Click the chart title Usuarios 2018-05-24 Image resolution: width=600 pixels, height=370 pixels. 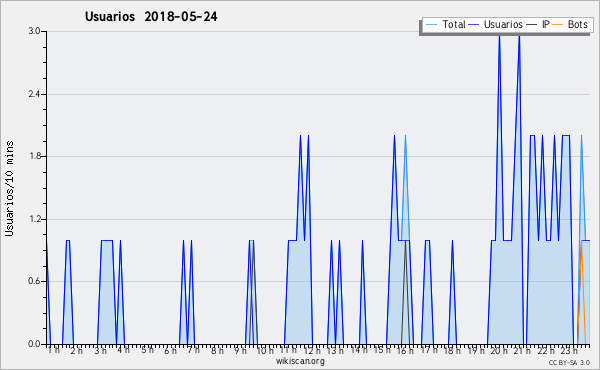151,16
